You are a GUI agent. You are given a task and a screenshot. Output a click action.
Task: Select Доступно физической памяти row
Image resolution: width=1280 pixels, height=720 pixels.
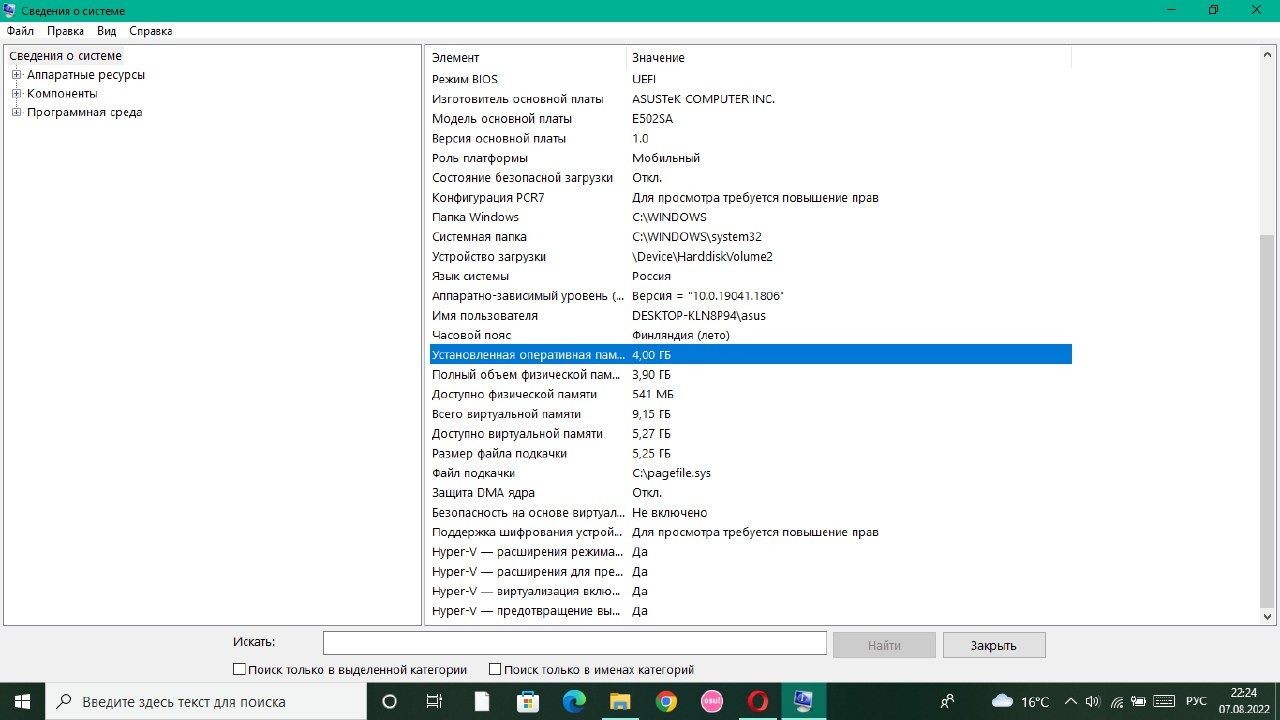point(750,394)
